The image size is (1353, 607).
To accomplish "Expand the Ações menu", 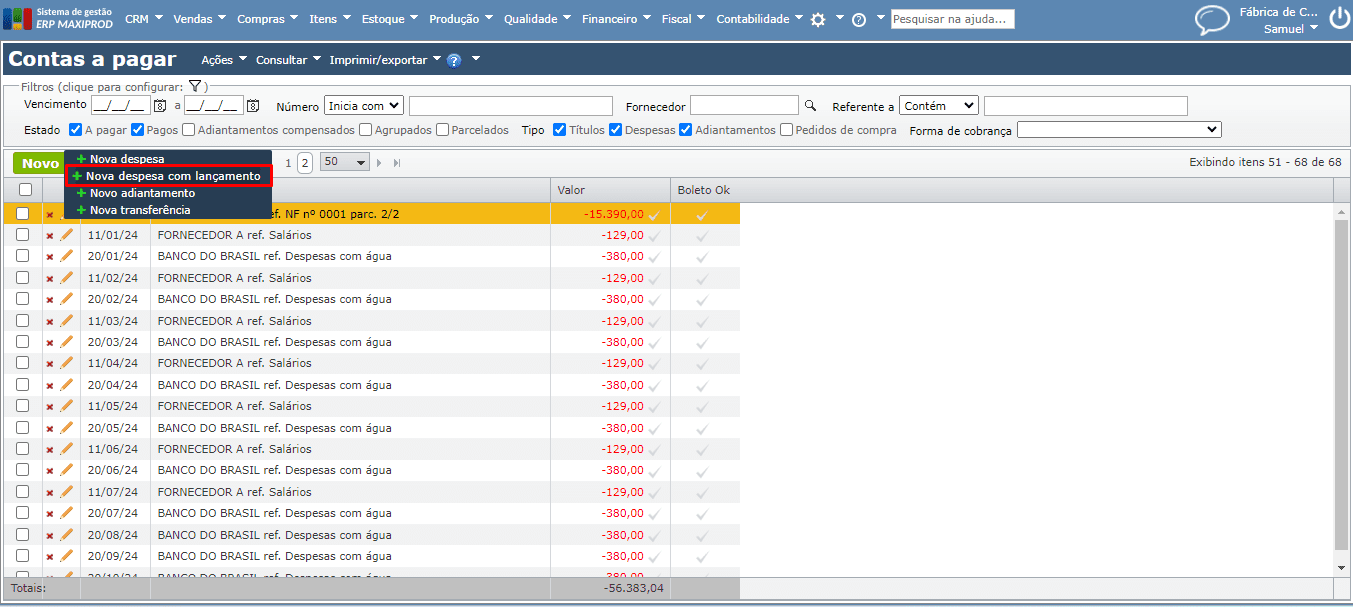I will point(223,60).
